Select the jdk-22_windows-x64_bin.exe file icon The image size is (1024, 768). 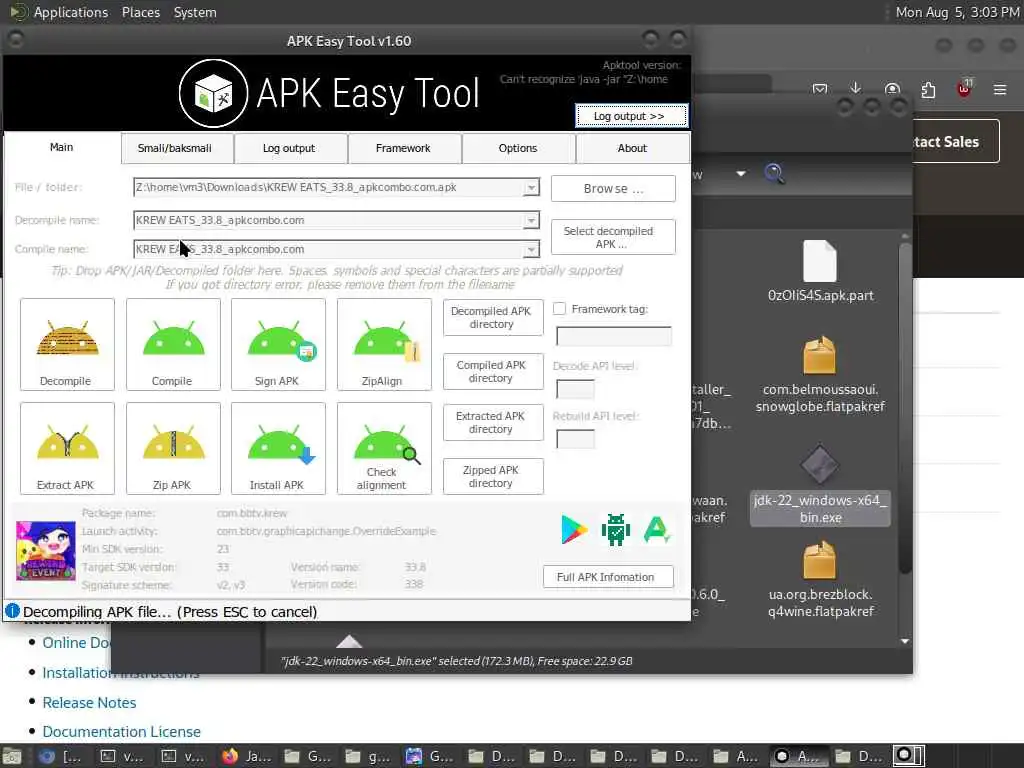tap(820, 465)
